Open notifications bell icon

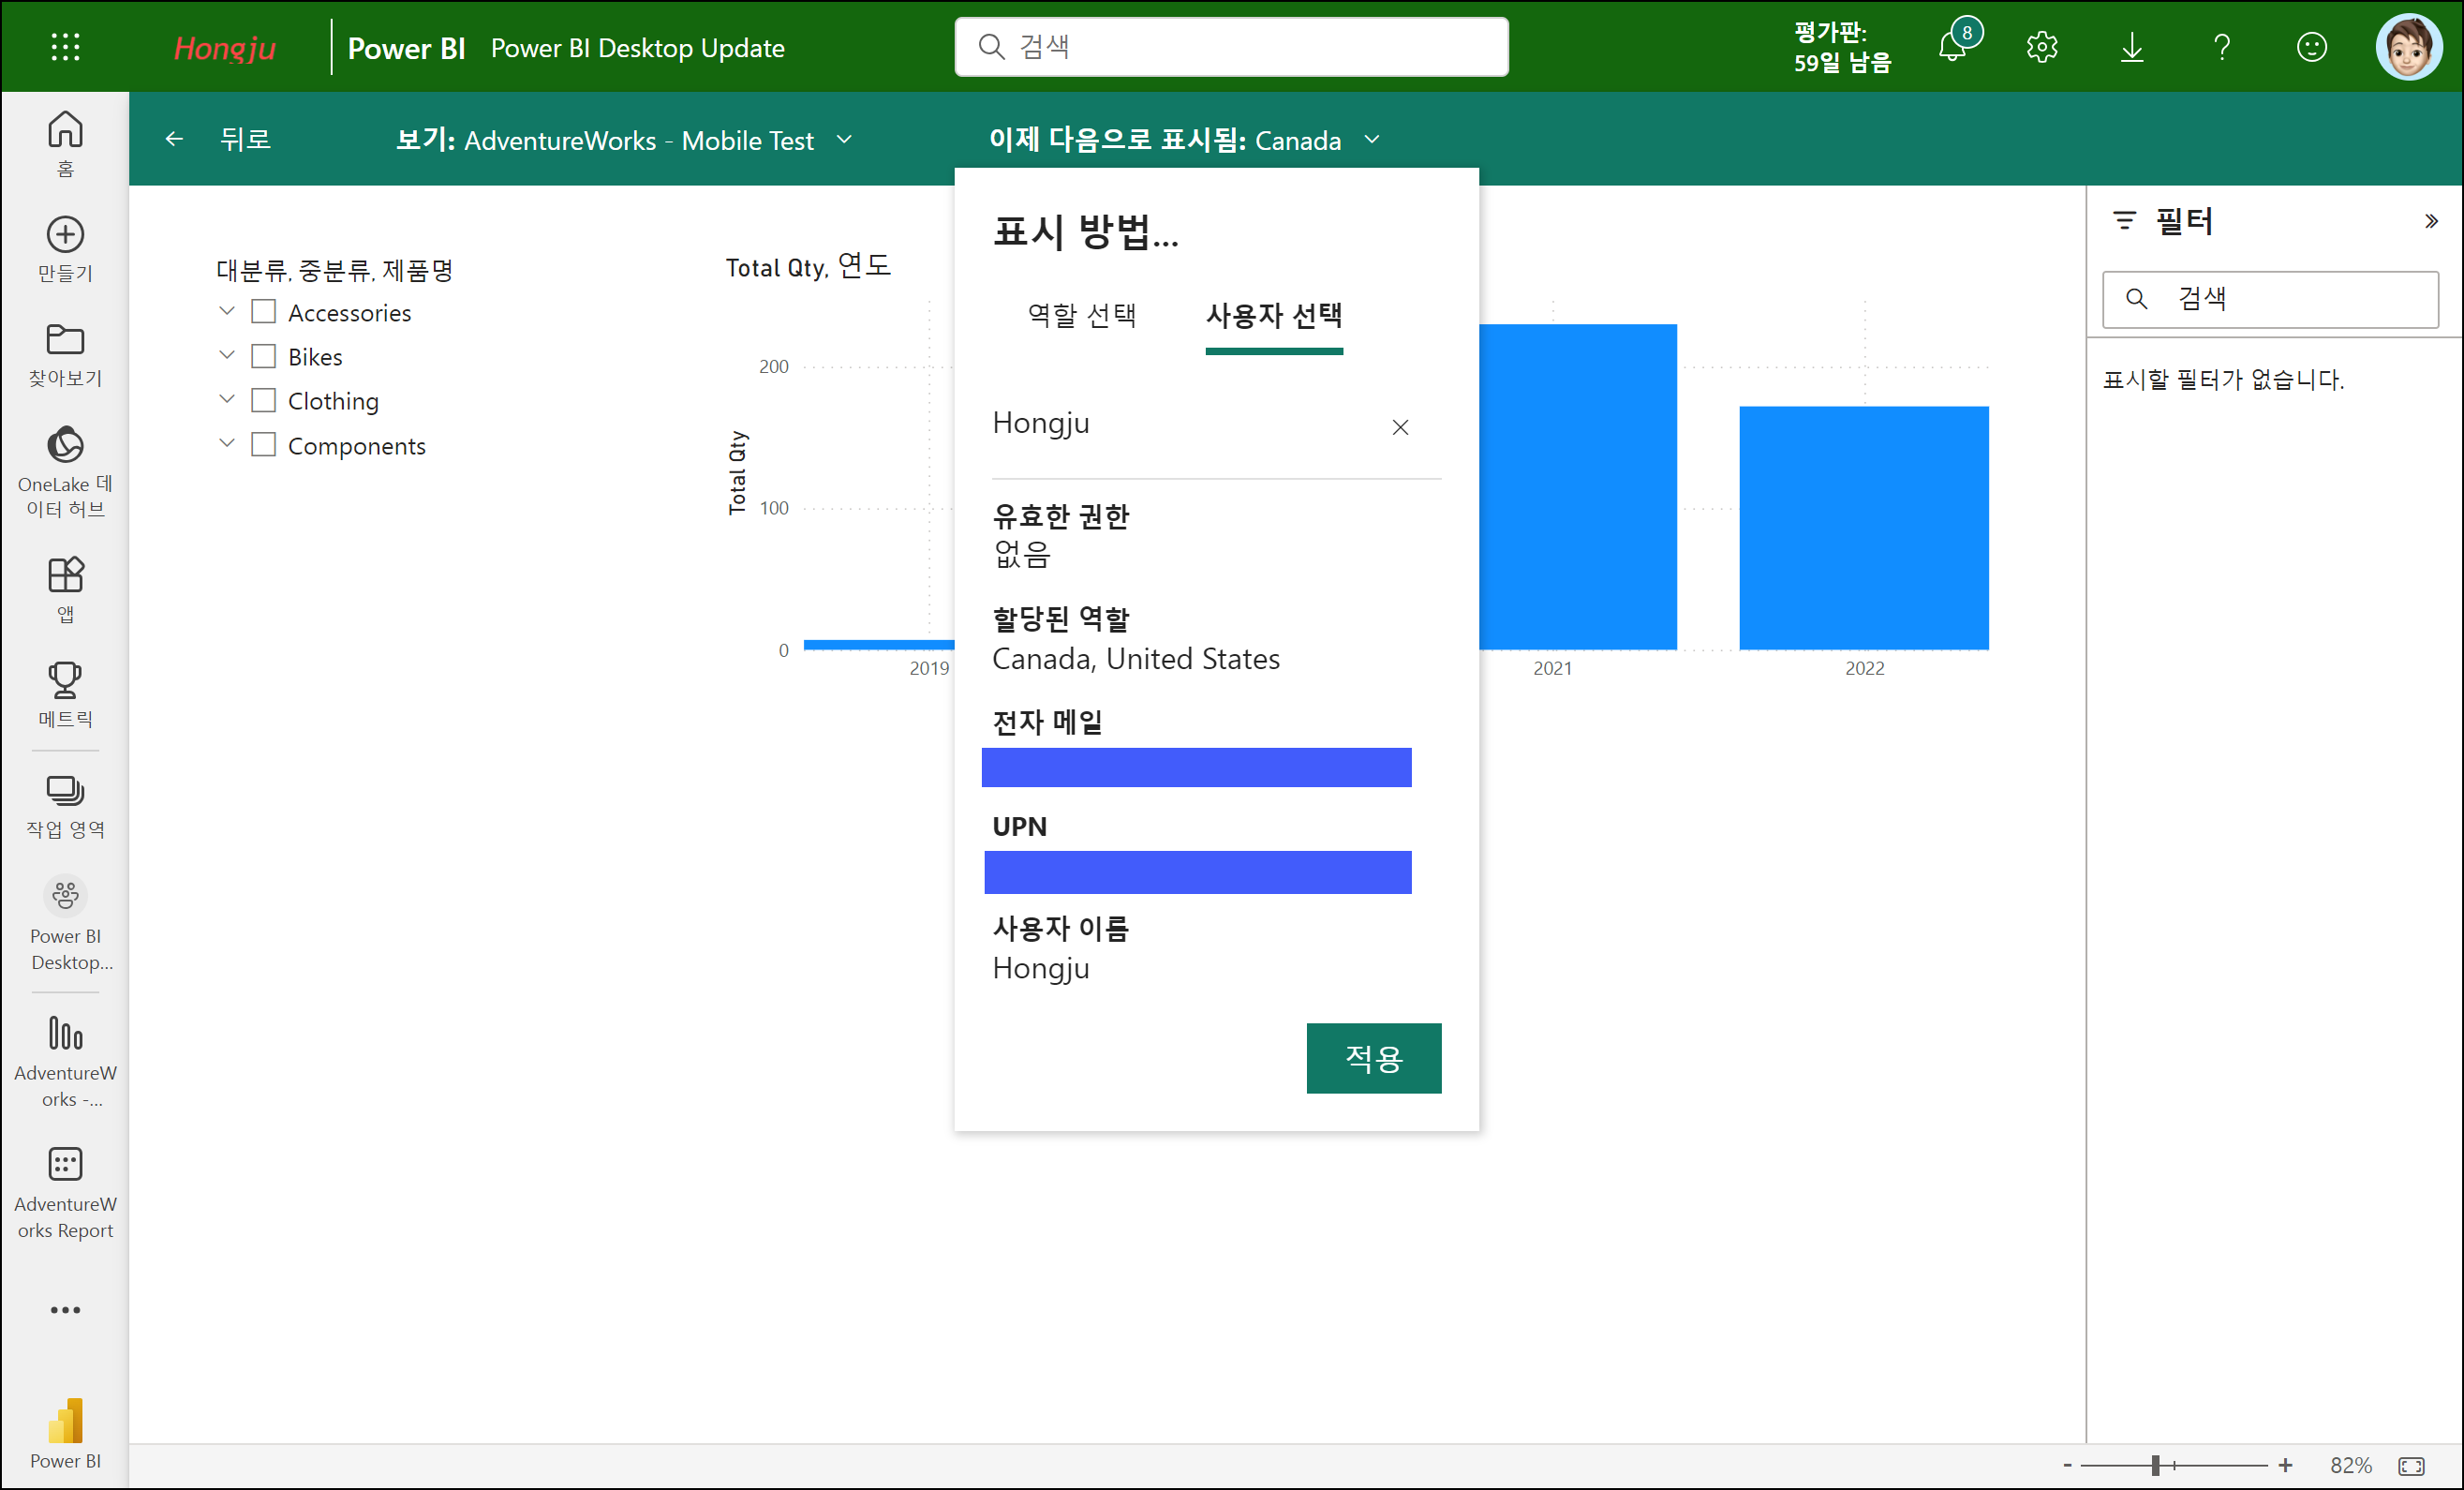click(1951, 47)
